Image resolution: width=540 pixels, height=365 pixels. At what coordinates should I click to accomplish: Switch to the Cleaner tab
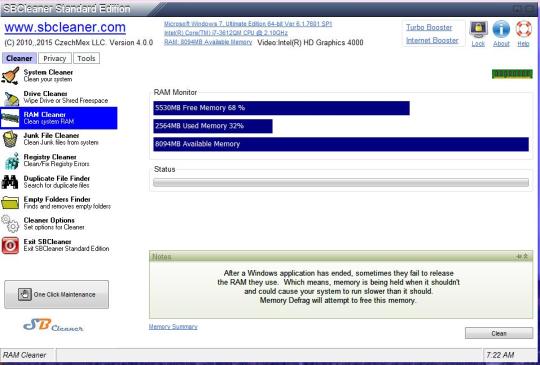click(x=19, y=58)
